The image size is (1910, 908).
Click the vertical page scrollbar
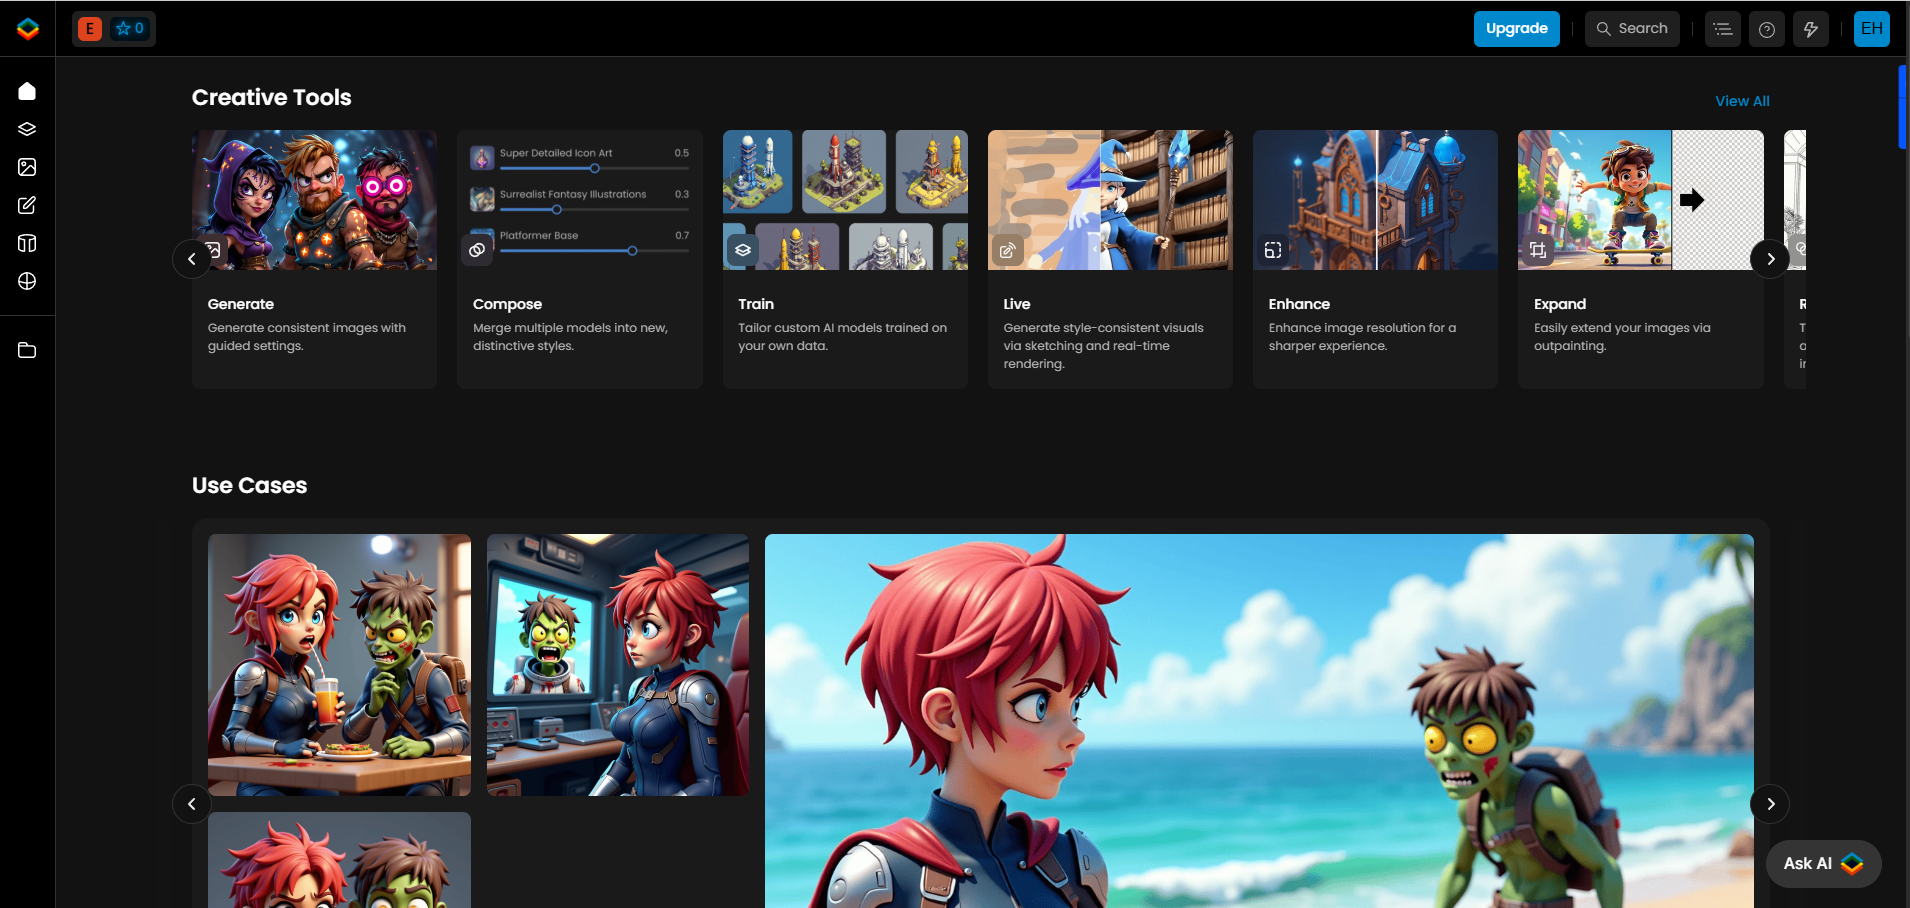[1902, 107]
